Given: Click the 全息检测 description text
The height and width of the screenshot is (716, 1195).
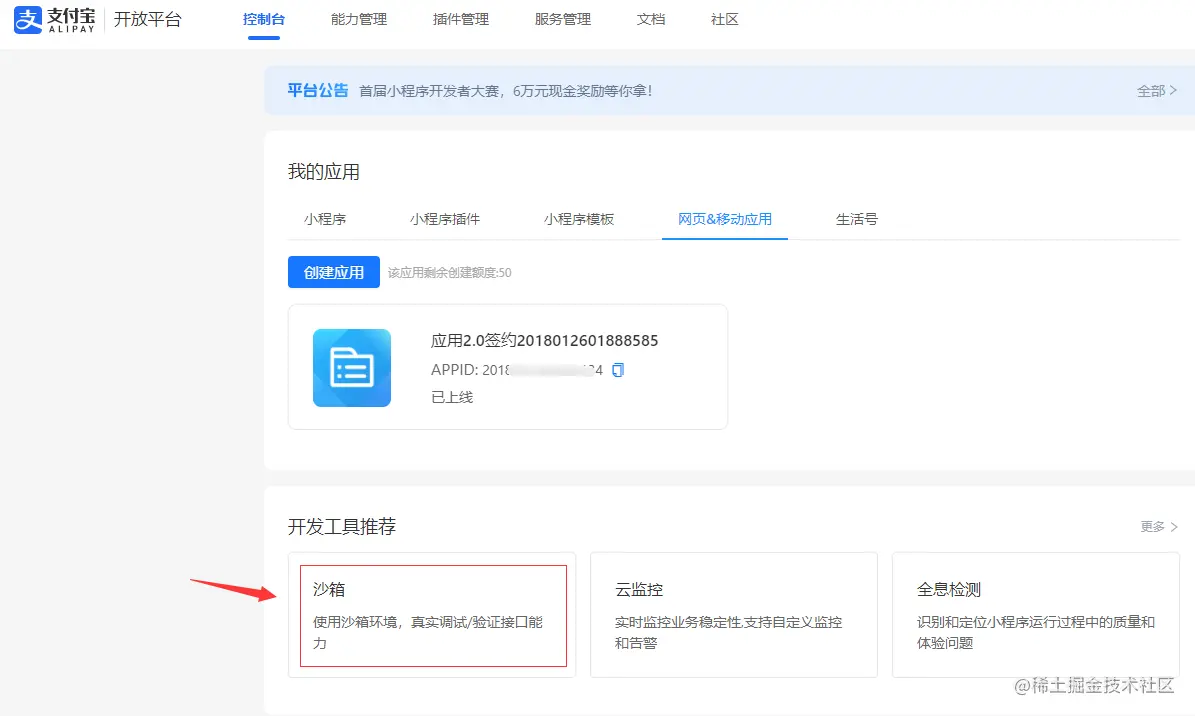Looking at the screenshot, I should 1036,632.
